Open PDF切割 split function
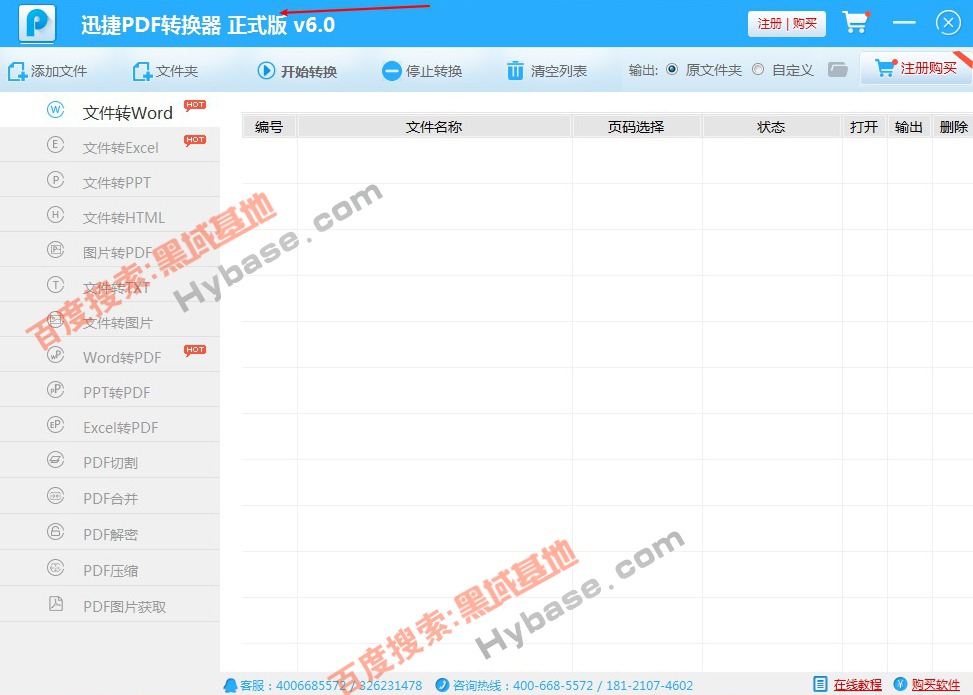973x695 pixels. click(x=110, y=460)
